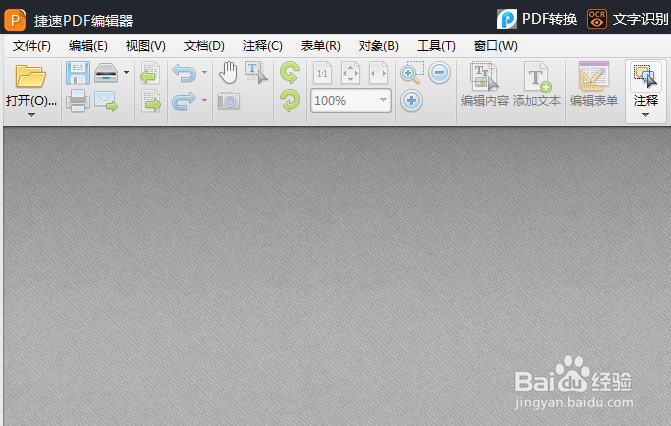Click the 注释 annotation tool button
Image resolution: width=671 pixels, height=426 pixels.
(645, 84)
